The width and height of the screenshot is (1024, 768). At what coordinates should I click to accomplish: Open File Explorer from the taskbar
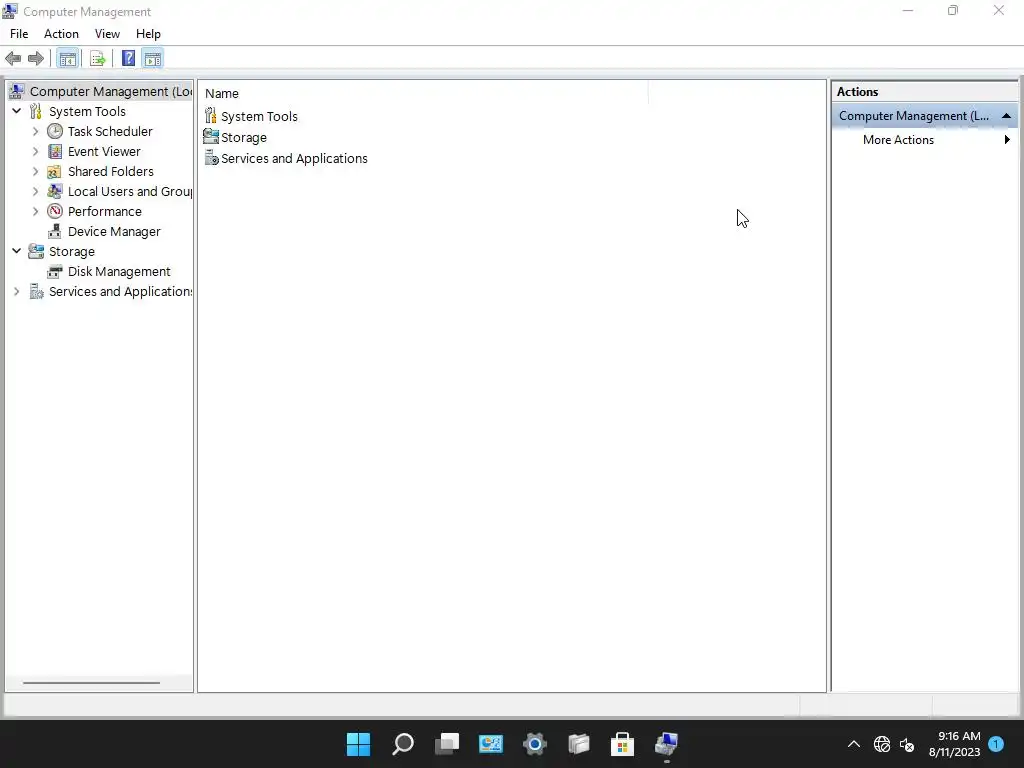click(579, 744)
